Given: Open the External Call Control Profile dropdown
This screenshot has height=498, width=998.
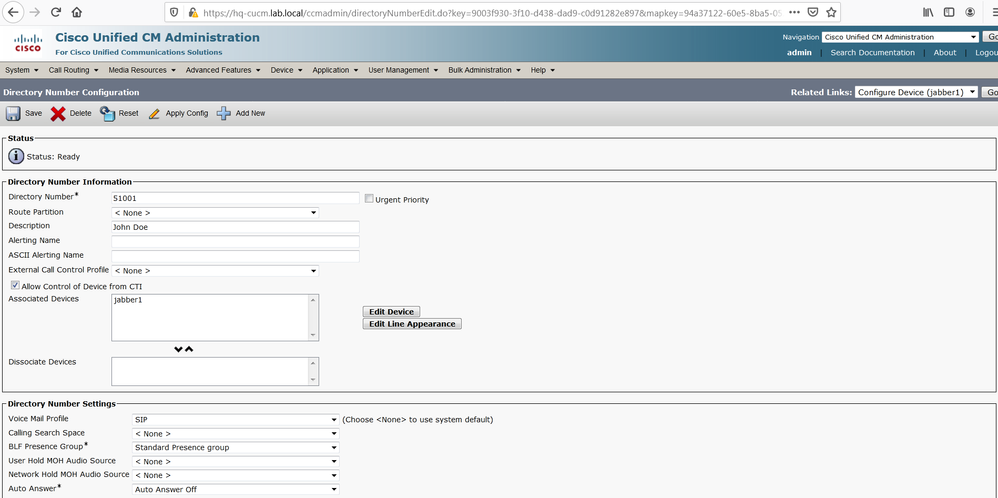Looking at the screenshot, I should (x=215, y=271).
